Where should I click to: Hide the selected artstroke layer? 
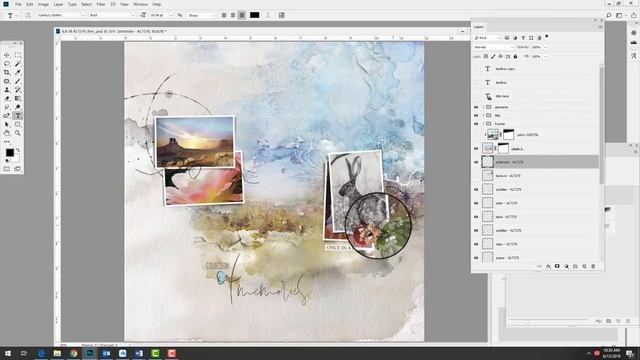coord(476,162)
